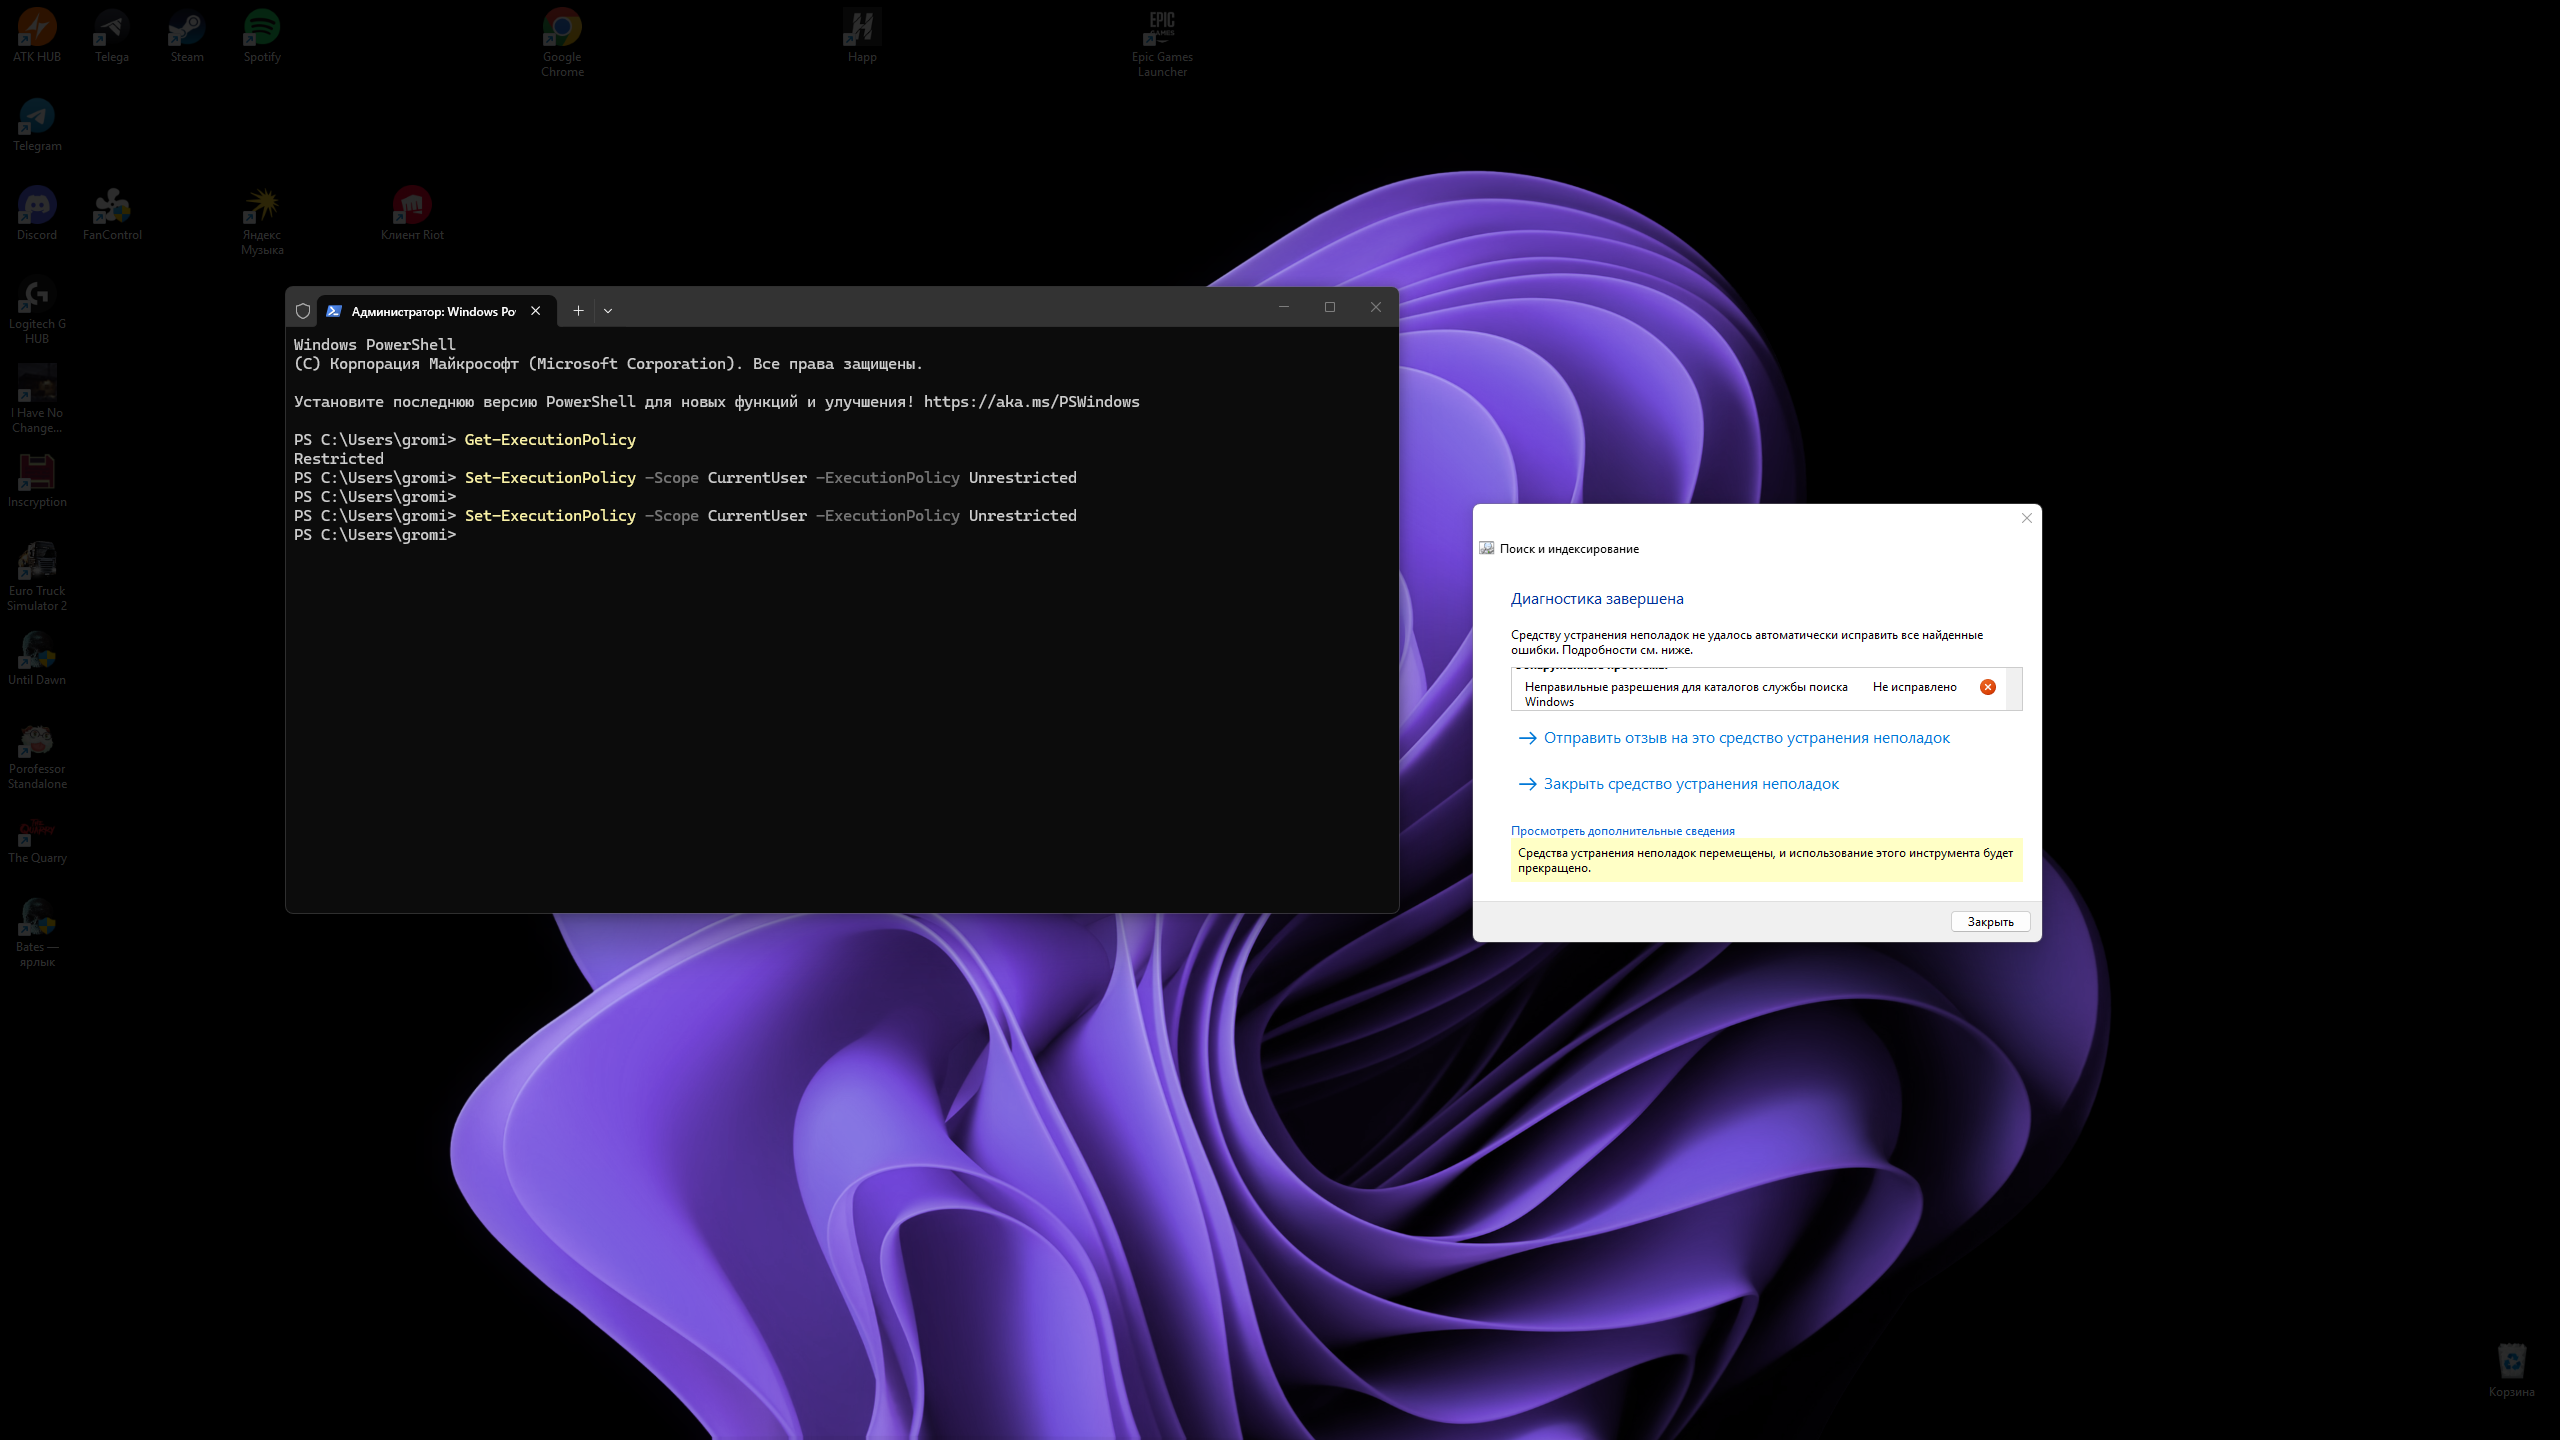2560x1440 pixels.
Task: Click the Диагностика завершена heading
Action: pyautogui.click(x=1597, y=599)
